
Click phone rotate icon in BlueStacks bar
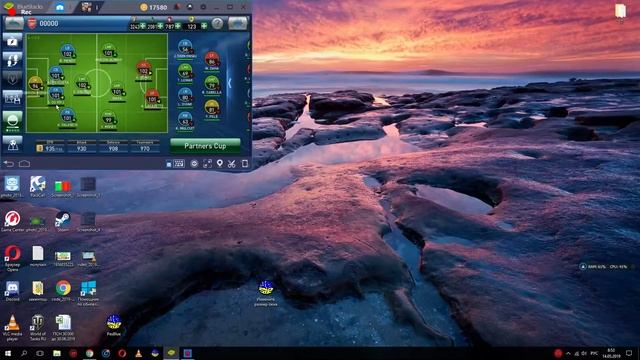tap(245, 164)
